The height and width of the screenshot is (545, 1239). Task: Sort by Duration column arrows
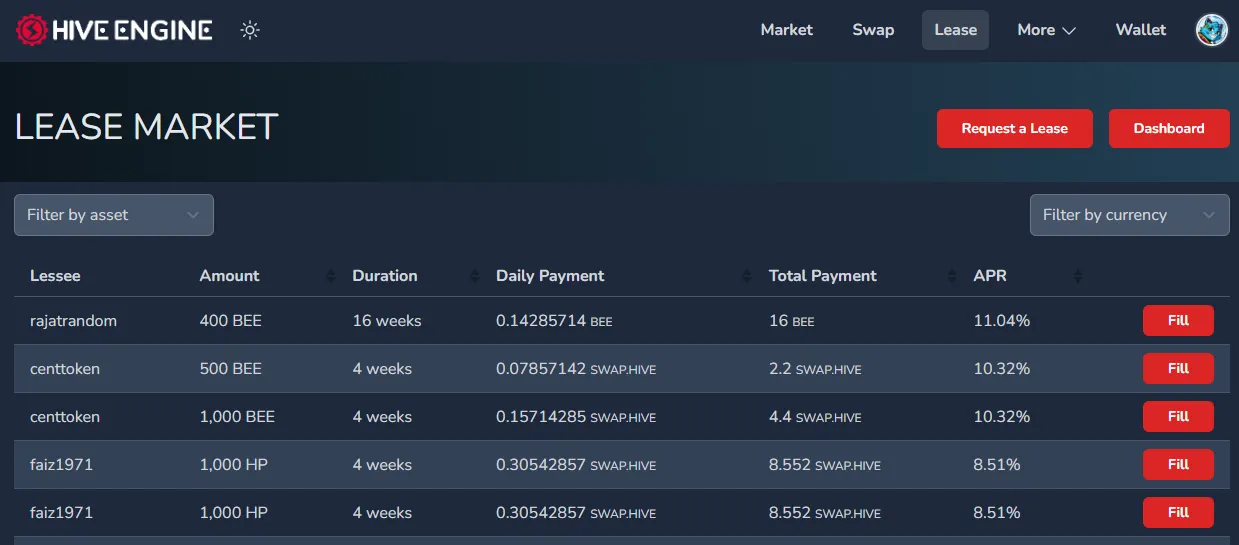tap(475, 276)
